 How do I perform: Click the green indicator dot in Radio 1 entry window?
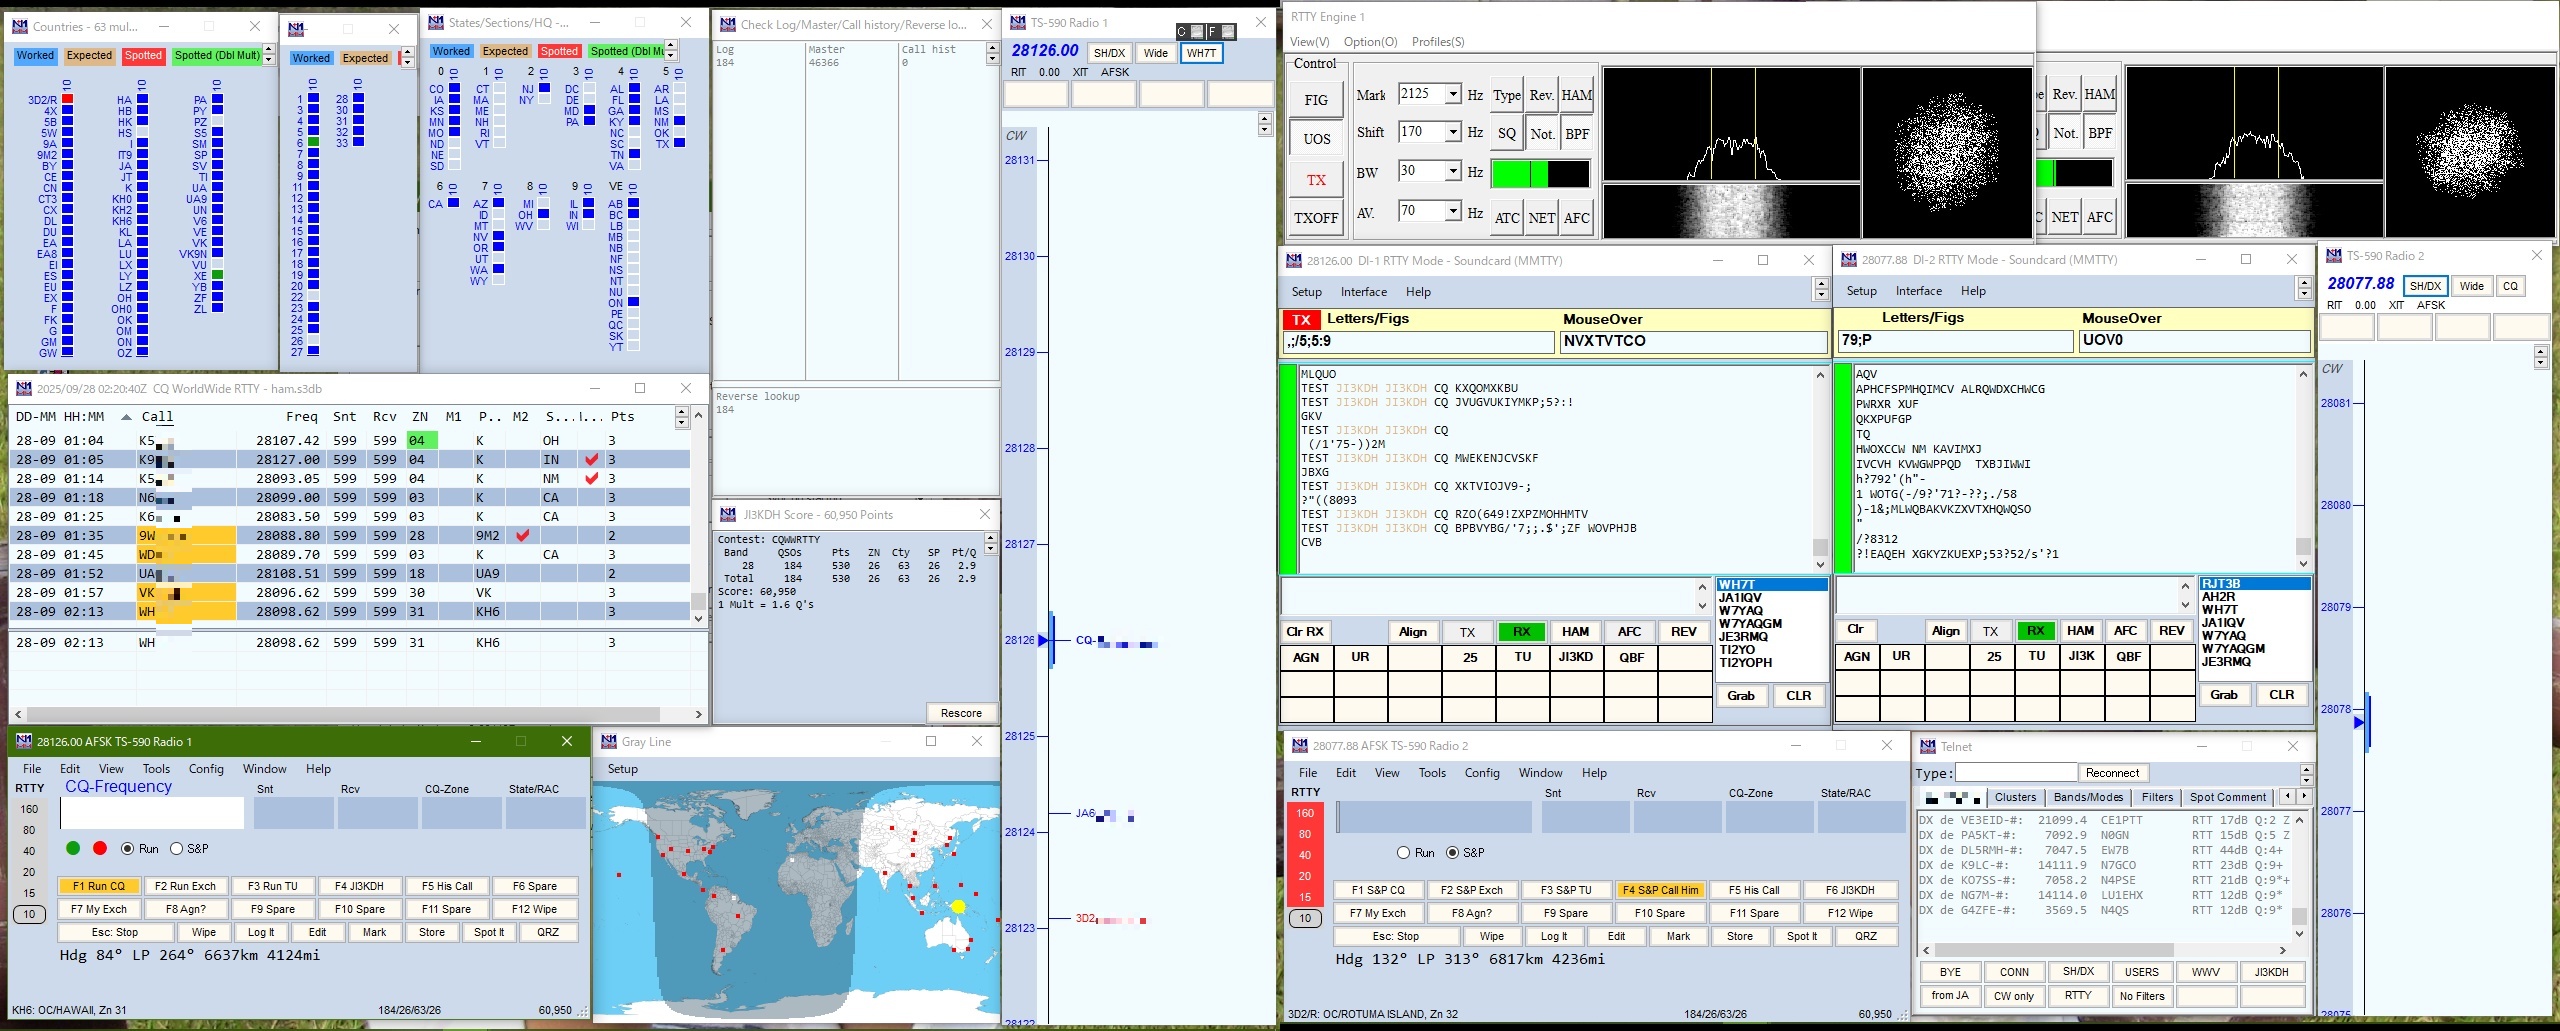point(73,848)
